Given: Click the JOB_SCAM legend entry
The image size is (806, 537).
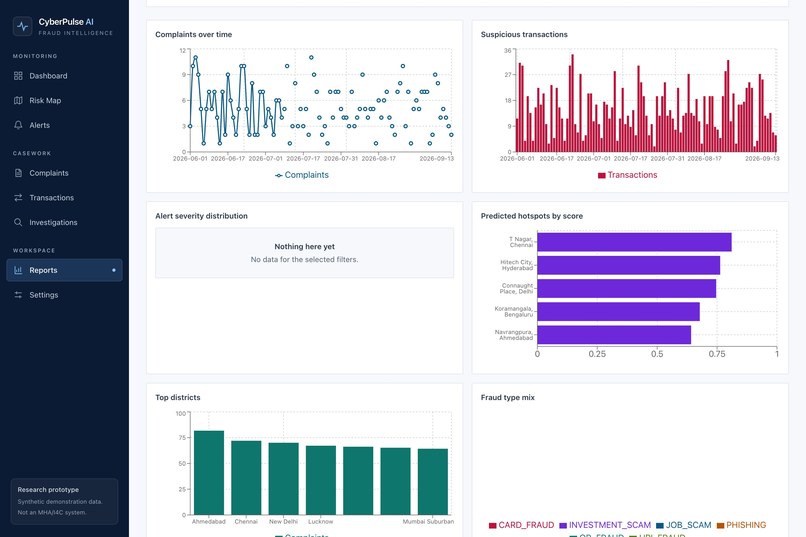Looking at the screenshot, I should (683, 525).
